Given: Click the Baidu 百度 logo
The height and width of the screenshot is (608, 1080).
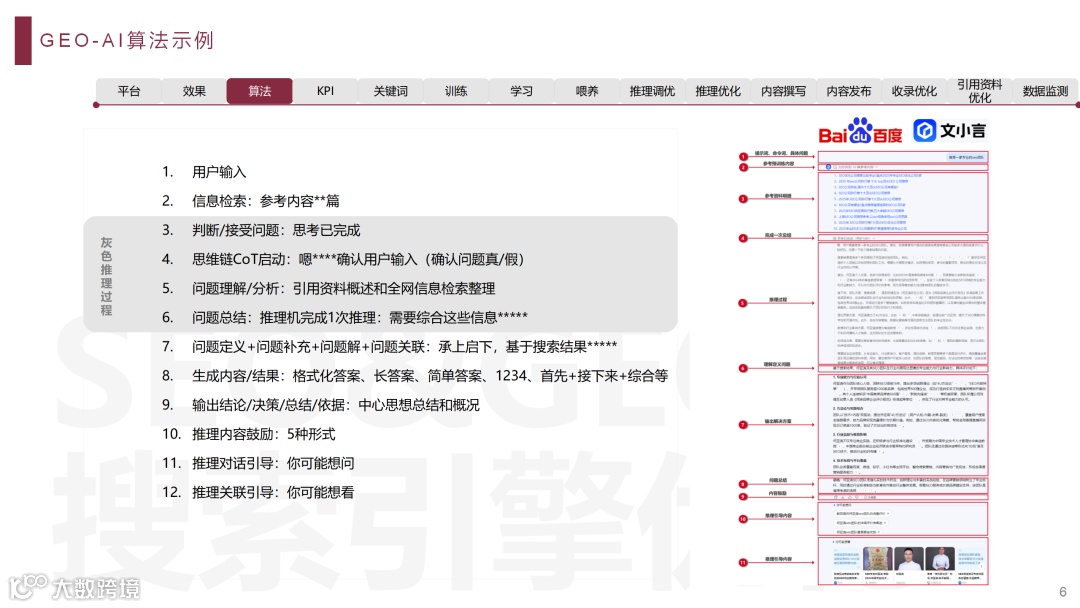Looking at the screenshot, I should tap(860, 131).
